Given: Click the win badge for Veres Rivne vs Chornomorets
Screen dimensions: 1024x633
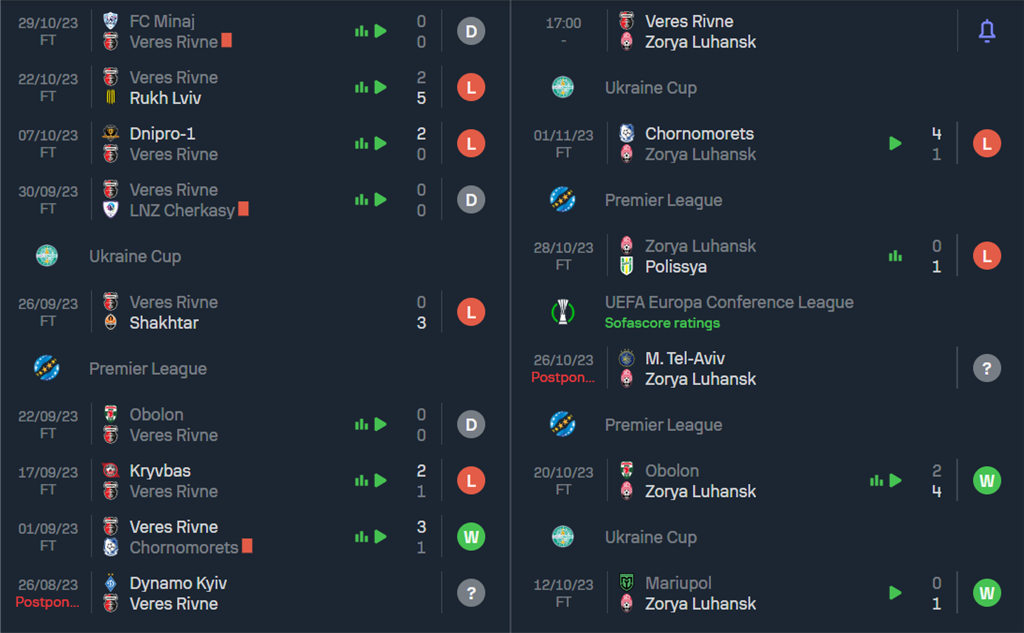Looking at the screenshot, I should pyautogui.click(x=471, y=537).
